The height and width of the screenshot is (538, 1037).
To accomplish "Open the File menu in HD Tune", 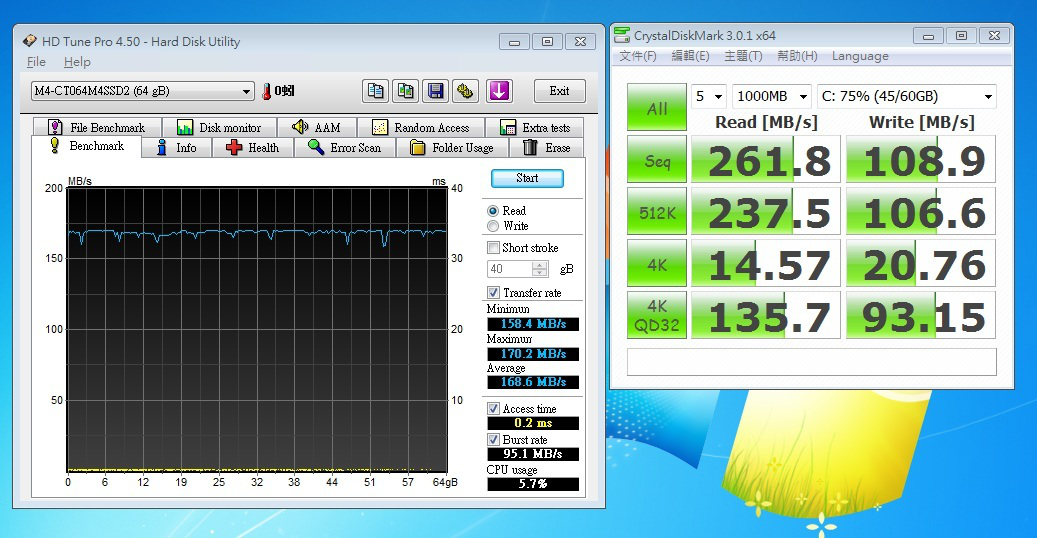I will pyautogui.click(x=36, y=62).
